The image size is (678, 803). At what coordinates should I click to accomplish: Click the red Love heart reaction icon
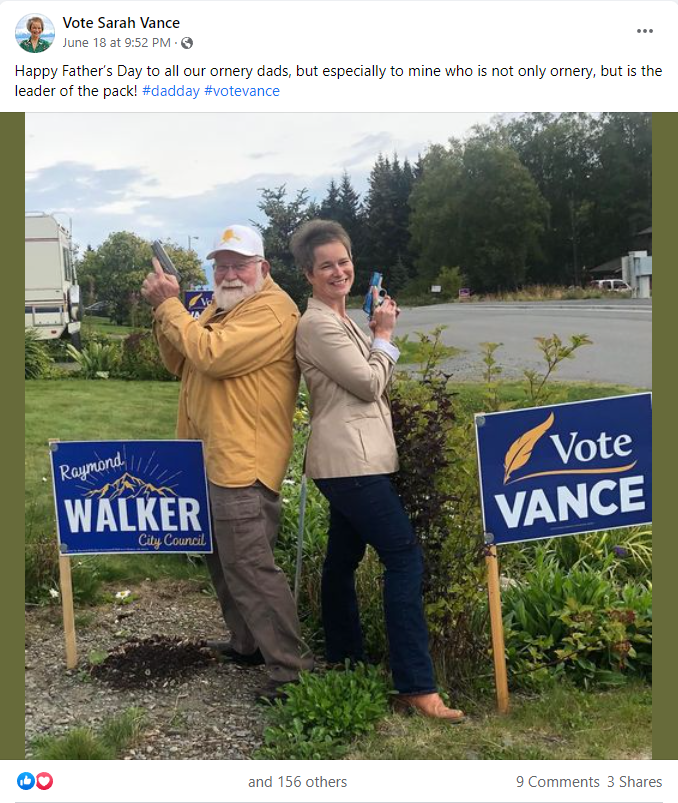pyautogui.click(x=45, y=781)
